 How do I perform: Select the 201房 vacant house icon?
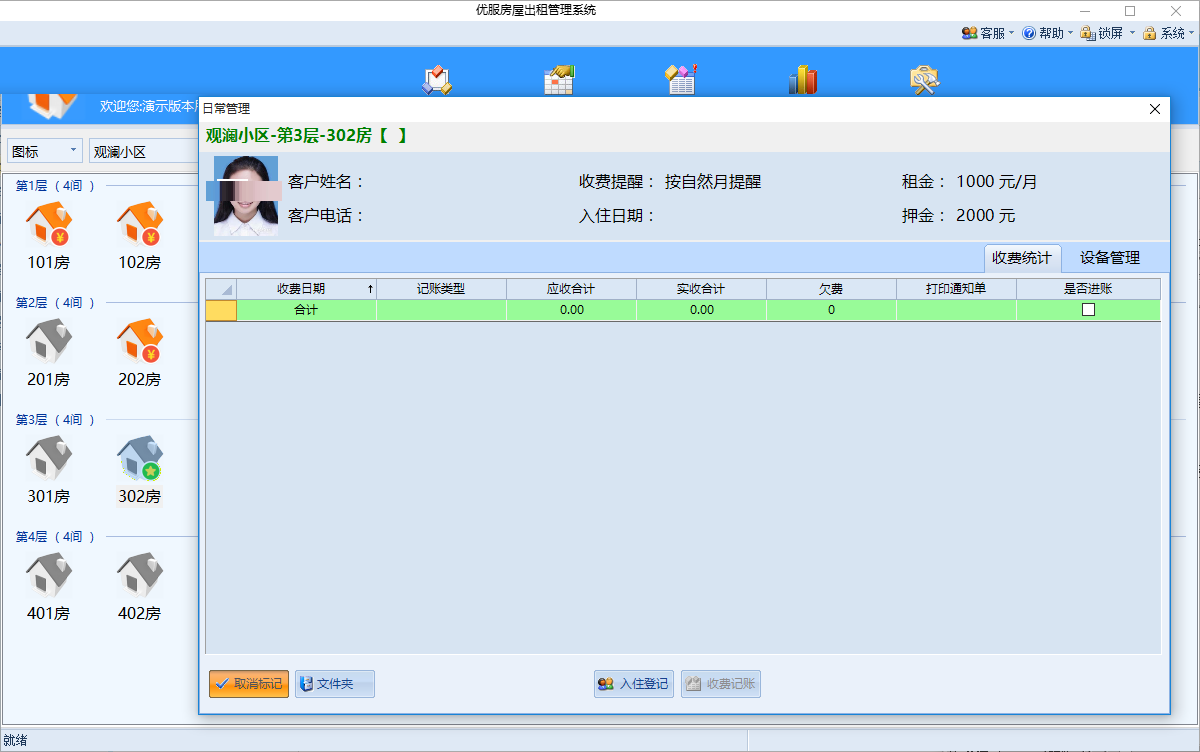click(x=48, y=342)
